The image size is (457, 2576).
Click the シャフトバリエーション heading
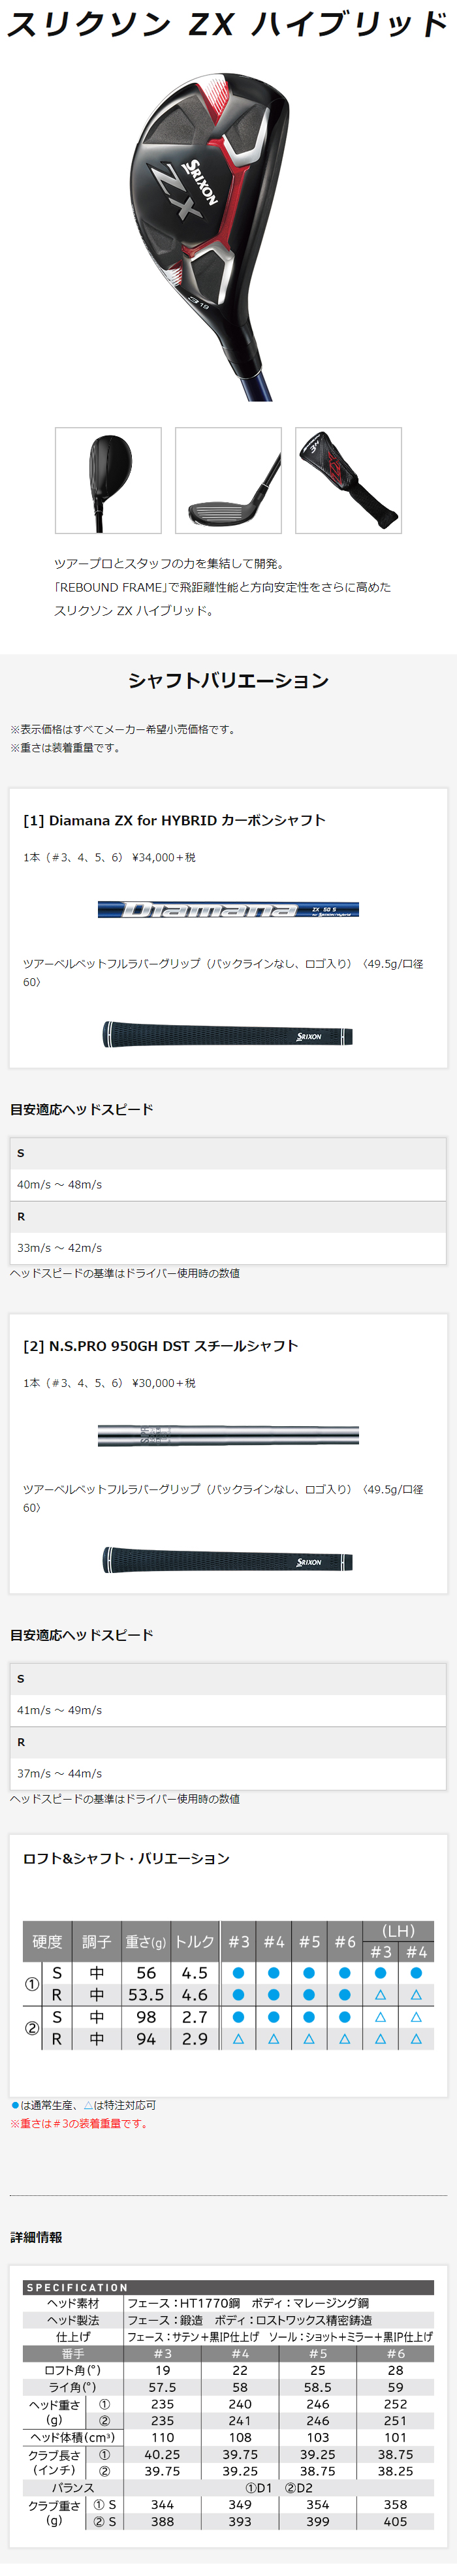coord(228,680)
